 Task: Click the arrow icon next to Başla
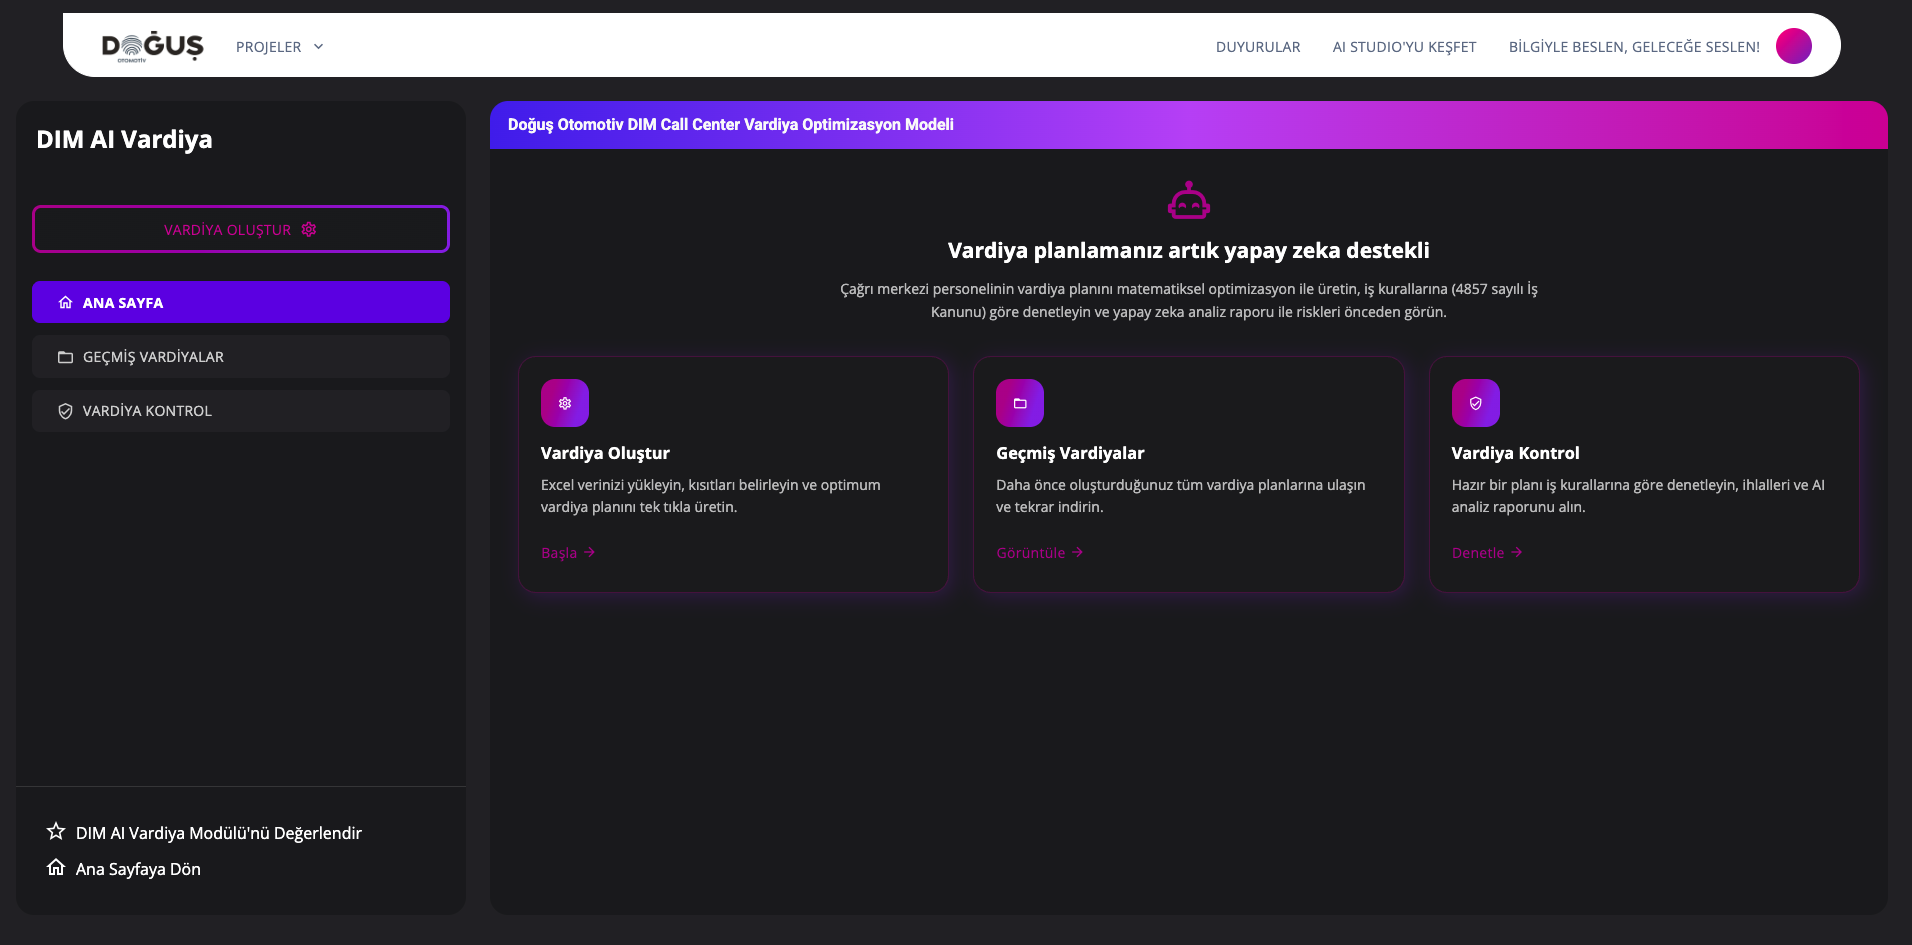[x=589, y=552]
